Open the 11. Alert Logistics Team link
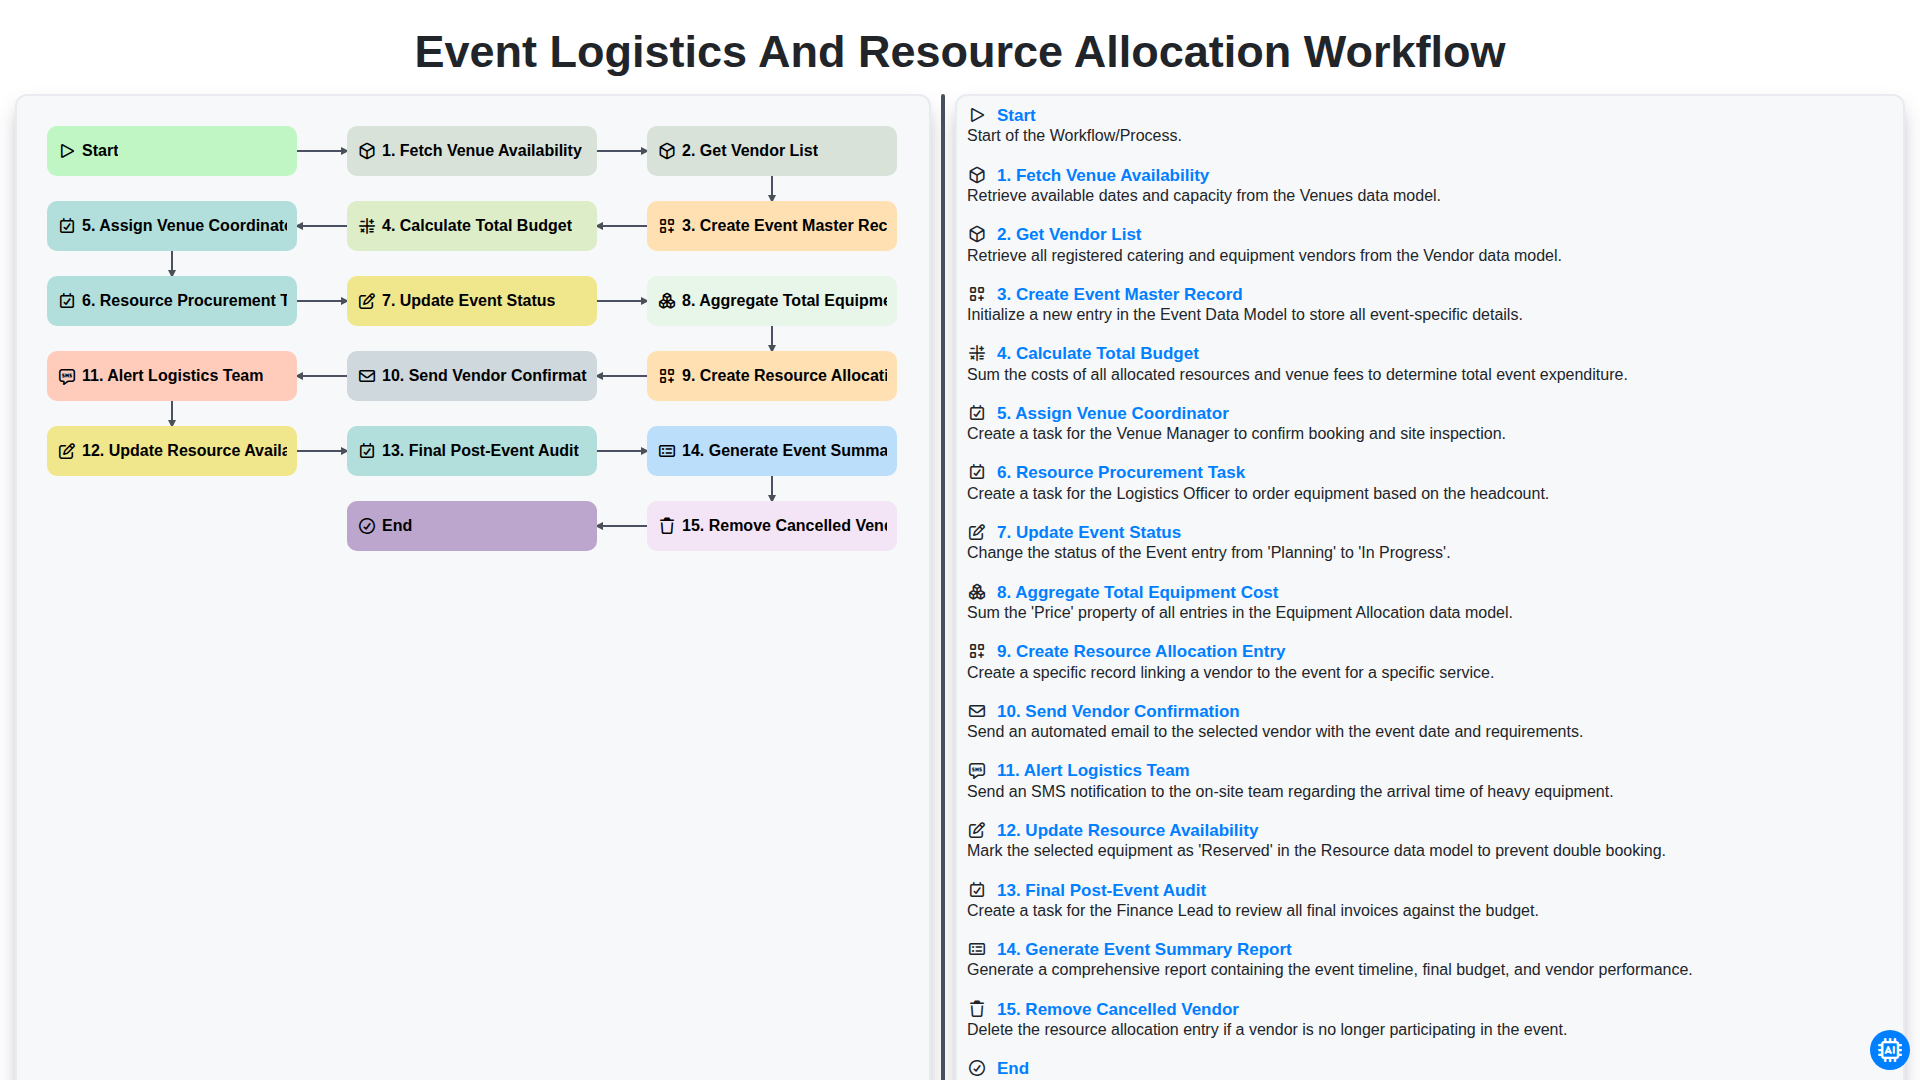The image size is (1920, 1080). pos(1093,770)
